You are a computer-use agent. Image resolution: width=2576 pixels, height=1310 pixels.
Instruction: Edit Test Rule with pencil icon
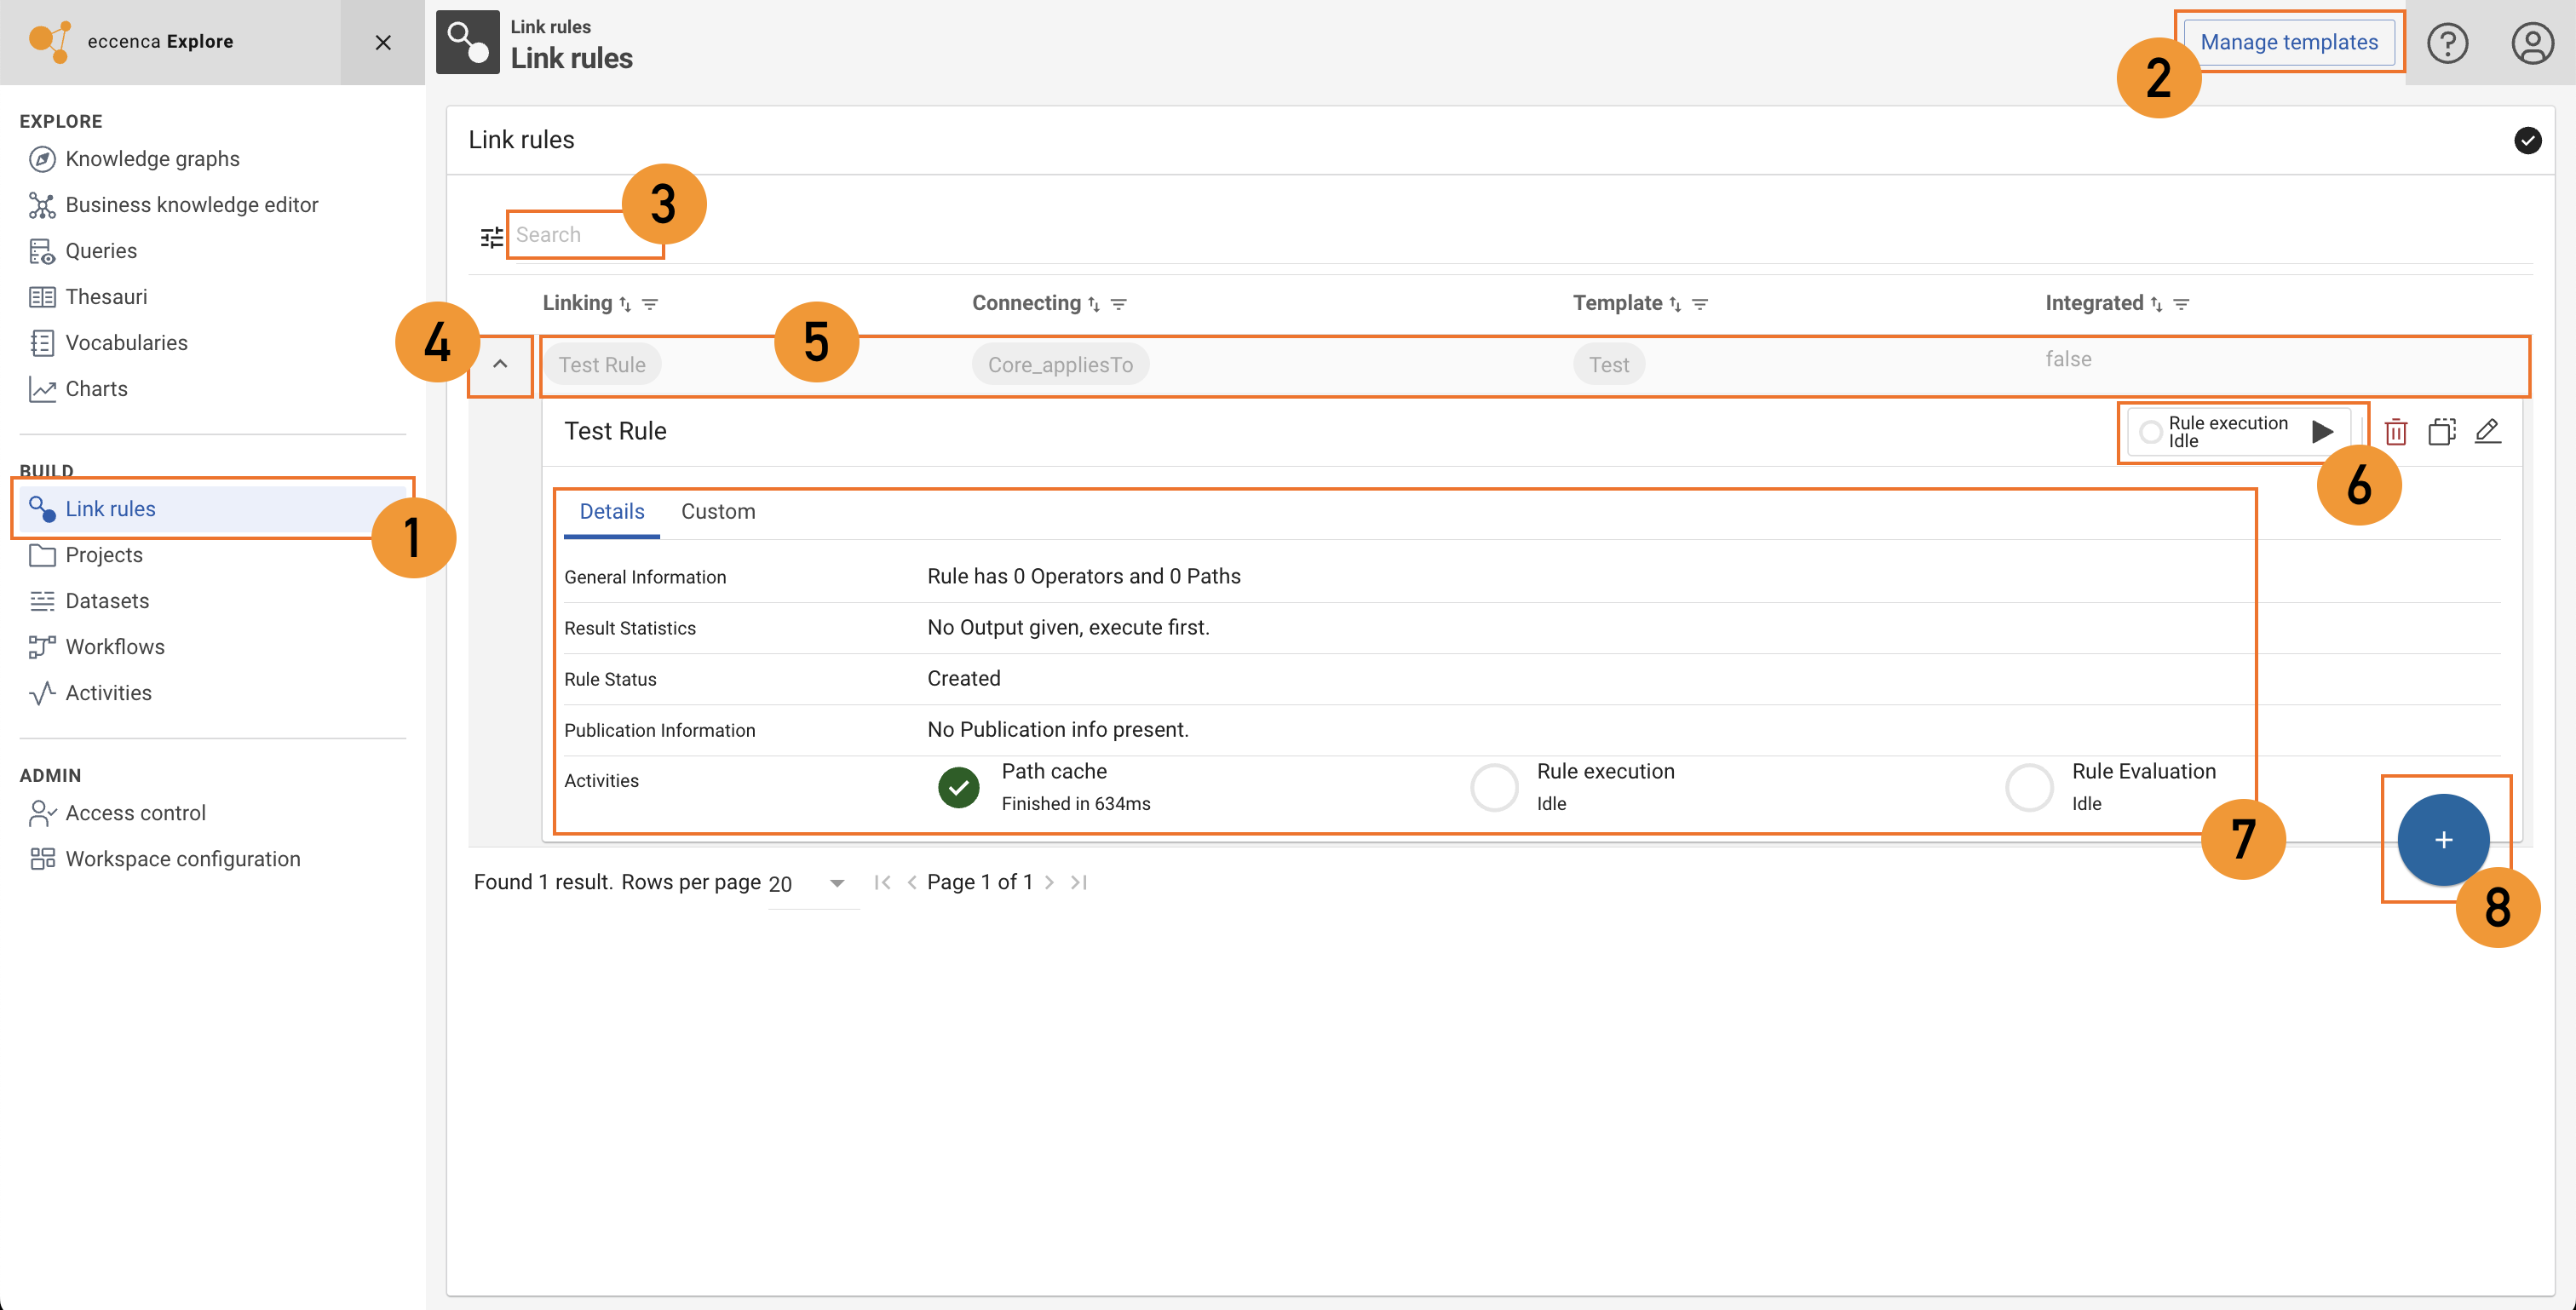(x=2487, y=432)
